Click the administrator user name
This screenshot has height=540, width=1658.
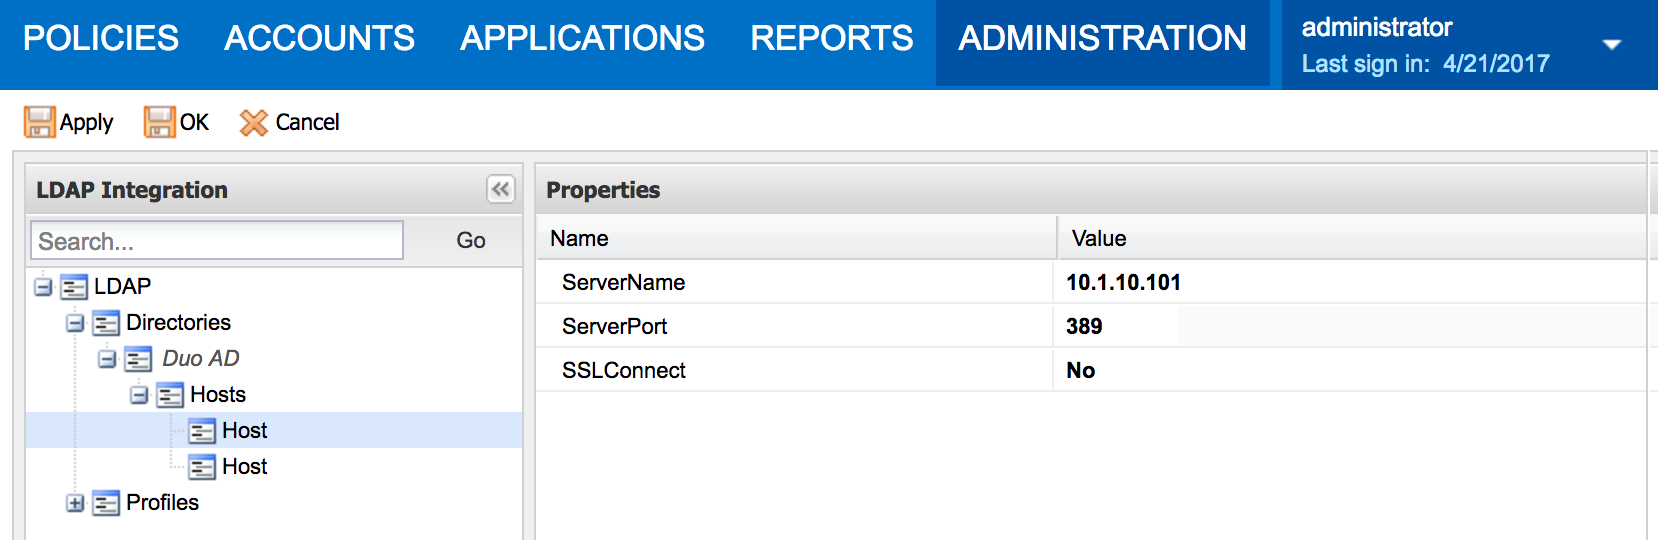[1377, 27]
